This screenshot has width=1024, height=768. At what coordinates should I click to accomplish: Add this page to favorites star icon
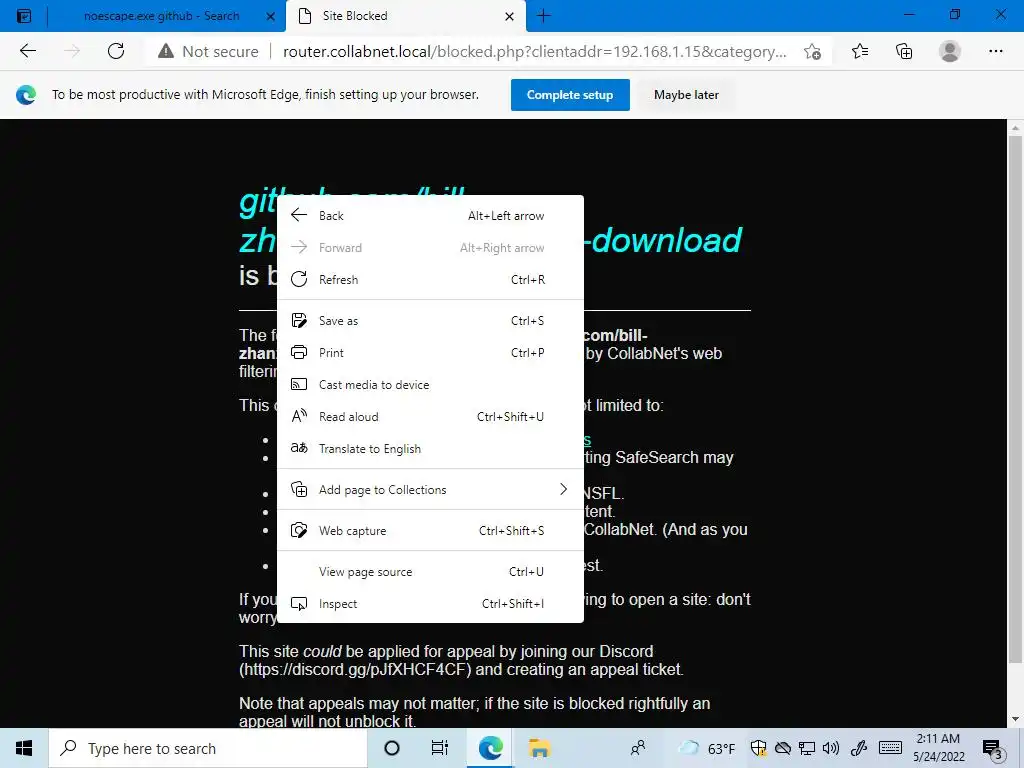pos(812,51)
